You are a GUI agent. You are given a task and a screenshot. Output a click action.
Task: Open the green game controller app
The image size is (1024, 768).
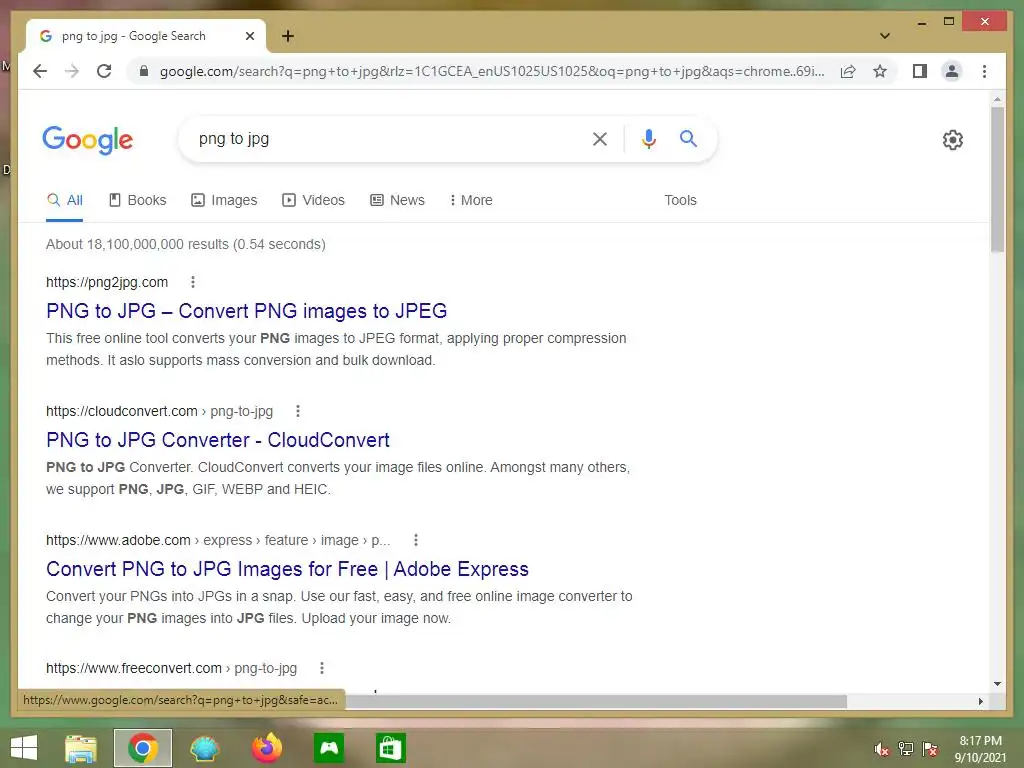328,748
